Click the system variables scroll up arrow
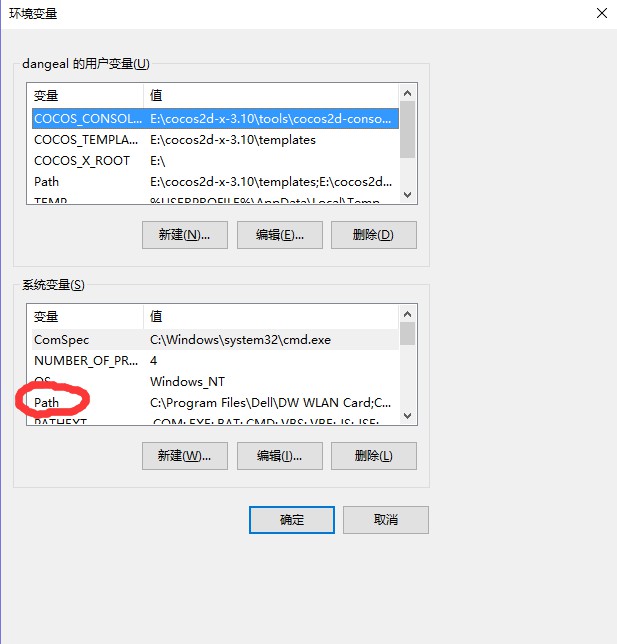Viewport: 617px width, 644px height. point(407,314)
